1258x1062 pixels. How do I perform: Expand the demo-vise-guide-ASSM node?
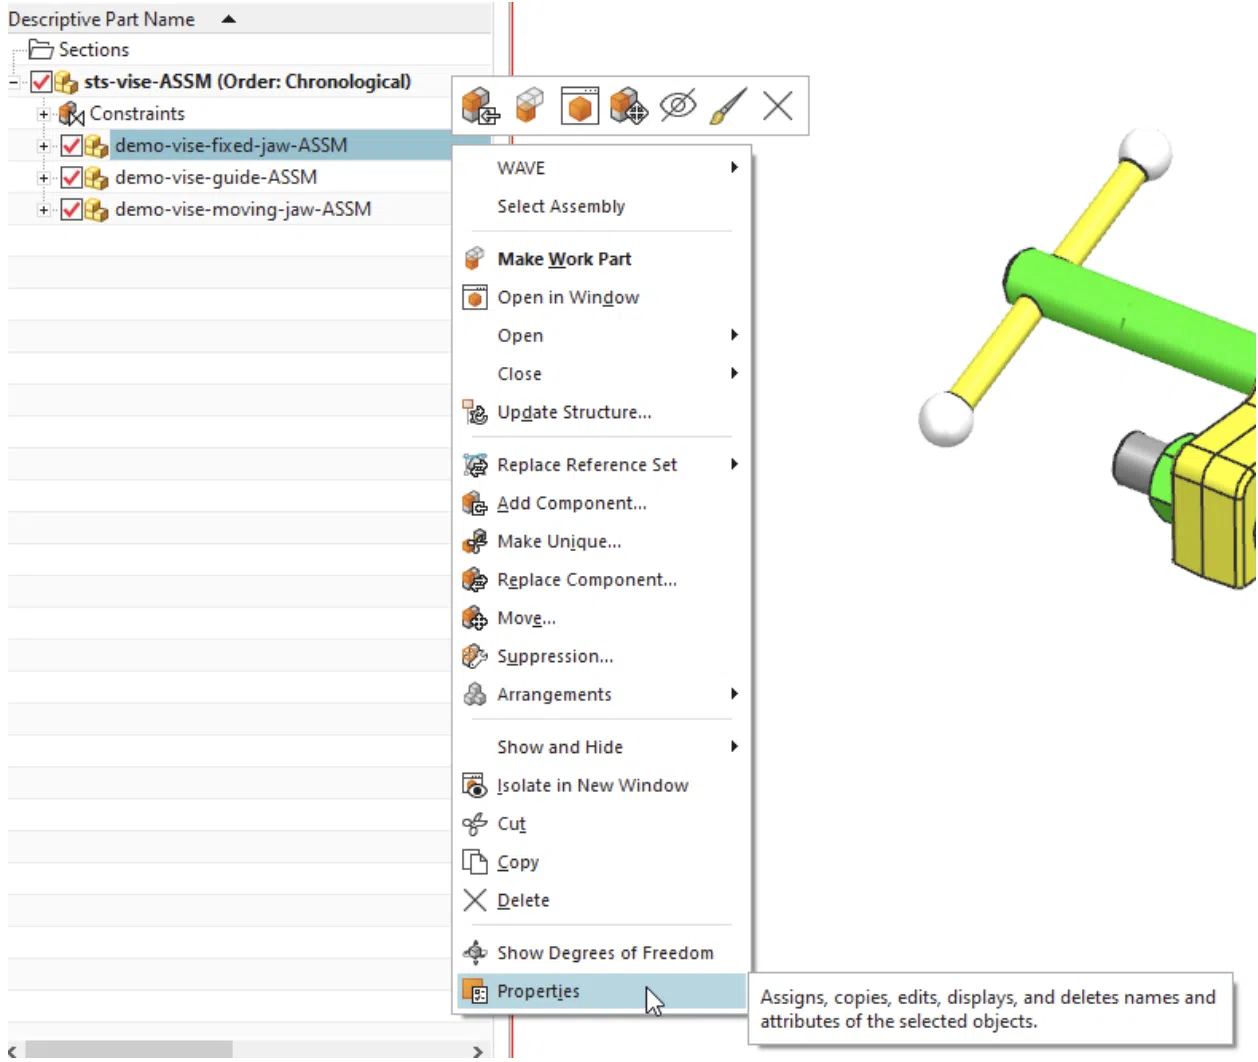[x=44, y=179]
